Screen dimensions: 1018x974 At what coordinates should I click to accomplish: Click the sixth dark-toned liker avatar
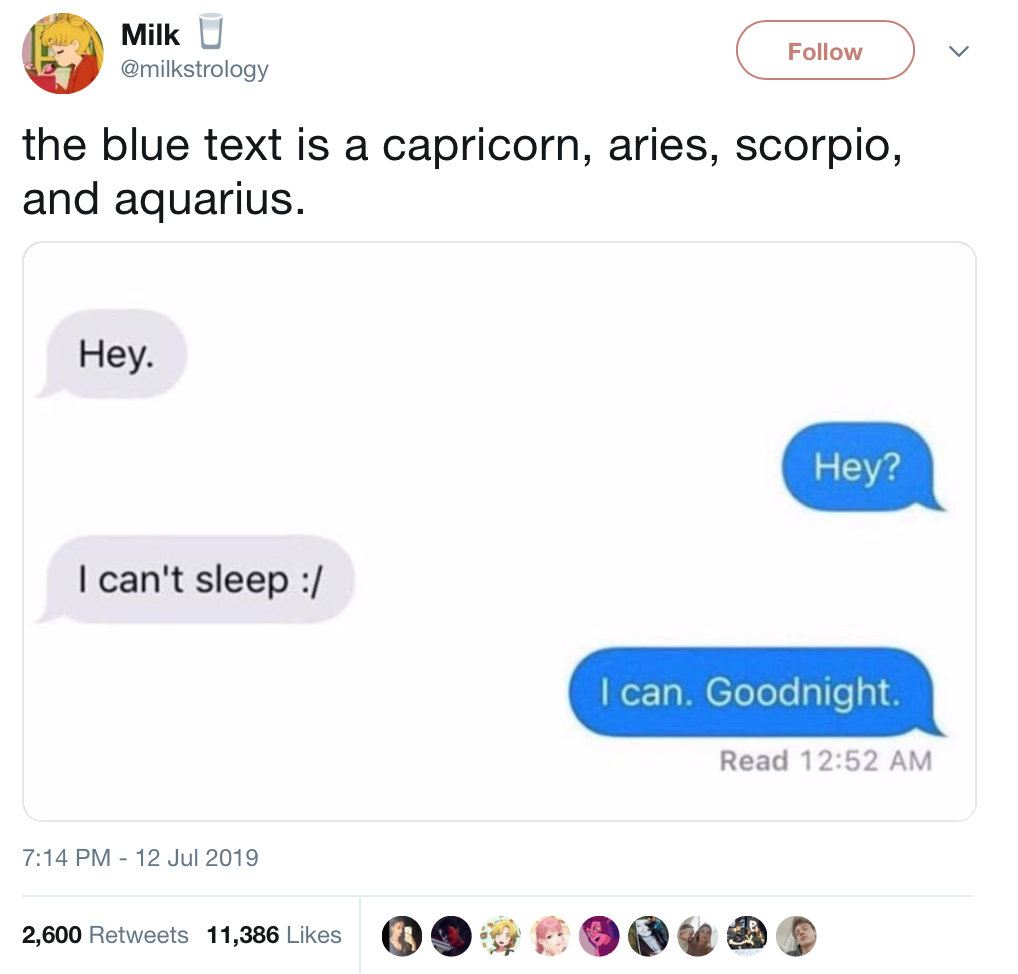pos(648,936)
